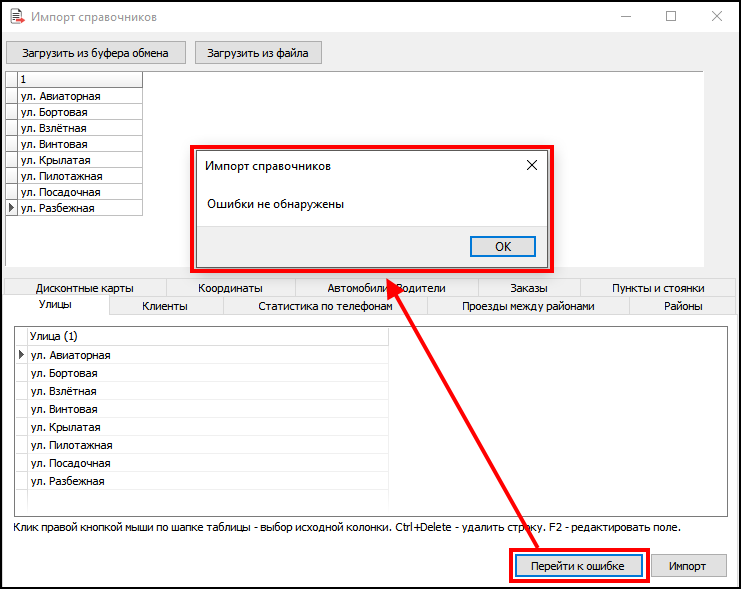Select Проезды между районами tab
Image resolution: width=741 pixels, height=589 pixels.
click(528, 306)
